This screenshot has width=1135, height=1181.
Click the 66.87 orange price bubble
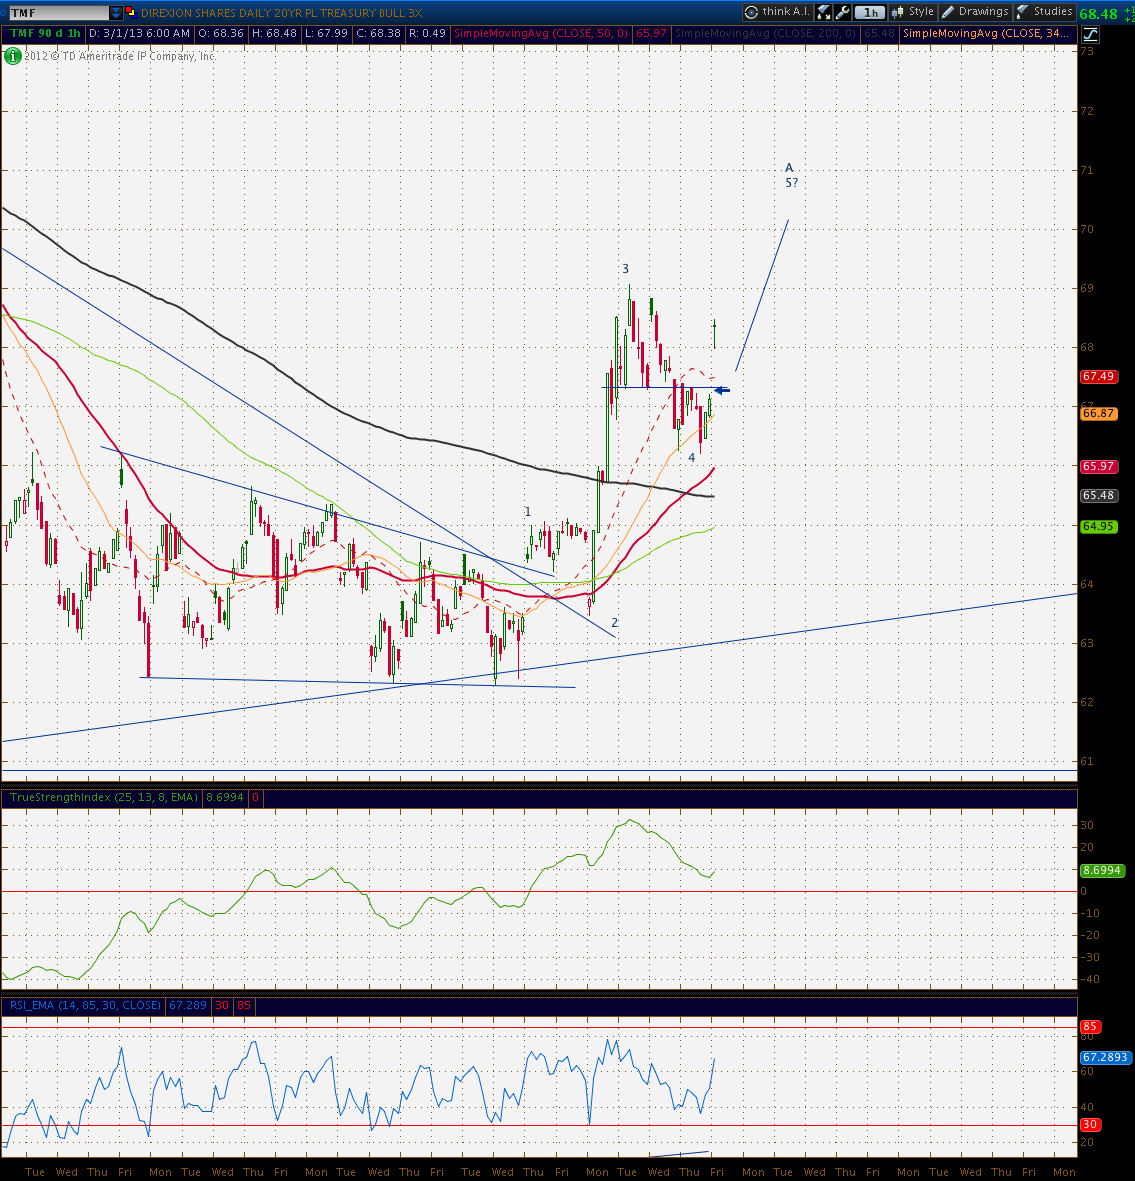point(1098,414)
